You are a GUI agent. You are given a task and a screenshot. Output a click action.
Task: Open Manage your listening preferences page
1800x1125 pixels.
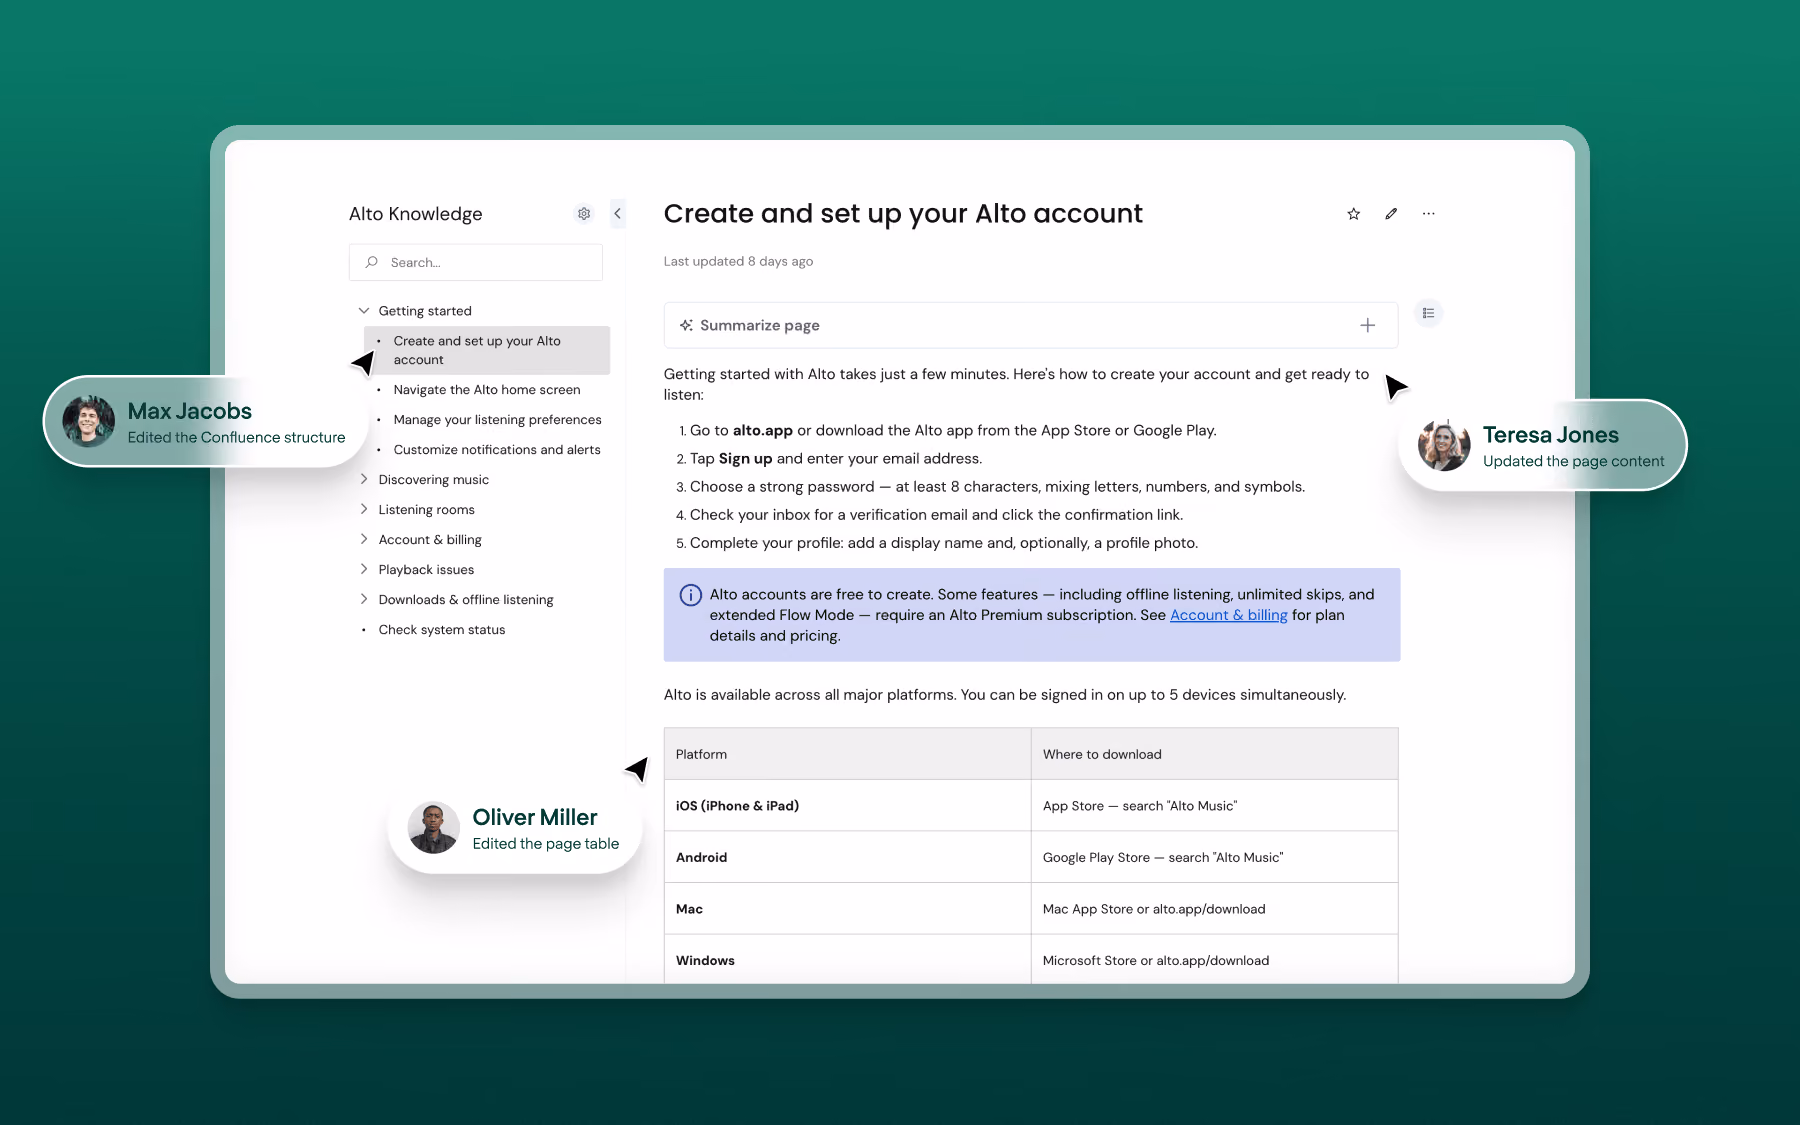pyautogui.click(x=497, y=420)
